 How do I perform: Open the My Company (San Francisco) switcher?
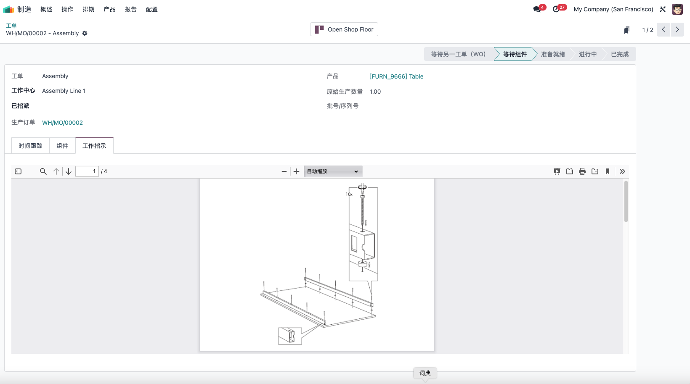click(613, 9)
